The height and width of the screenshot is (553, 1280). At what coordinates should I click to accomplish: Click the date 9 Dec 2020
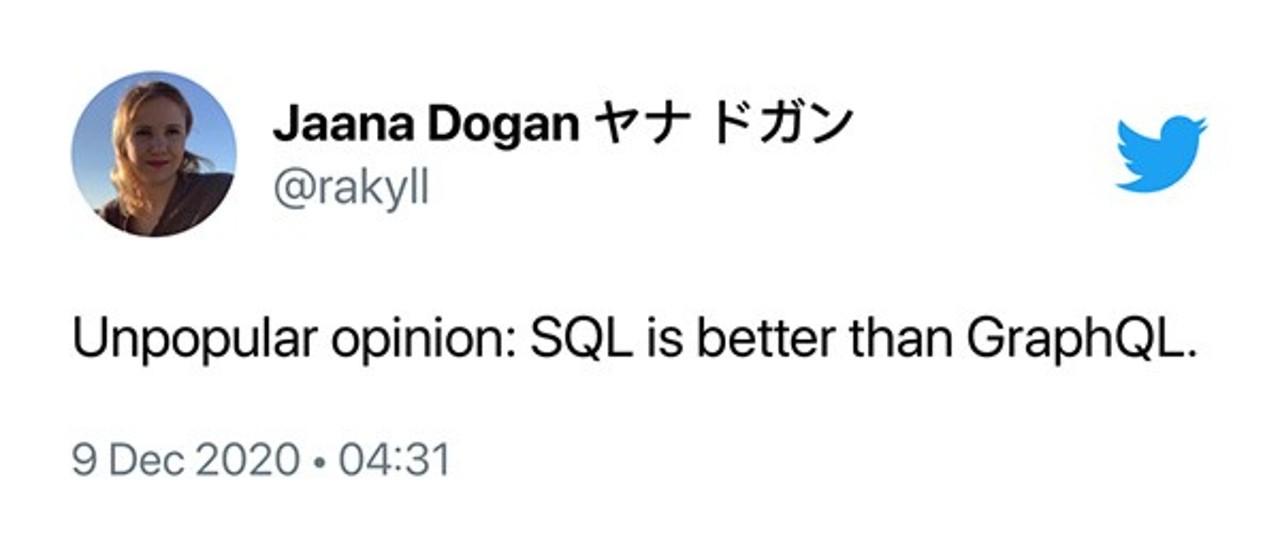click(x=186, y=462)
